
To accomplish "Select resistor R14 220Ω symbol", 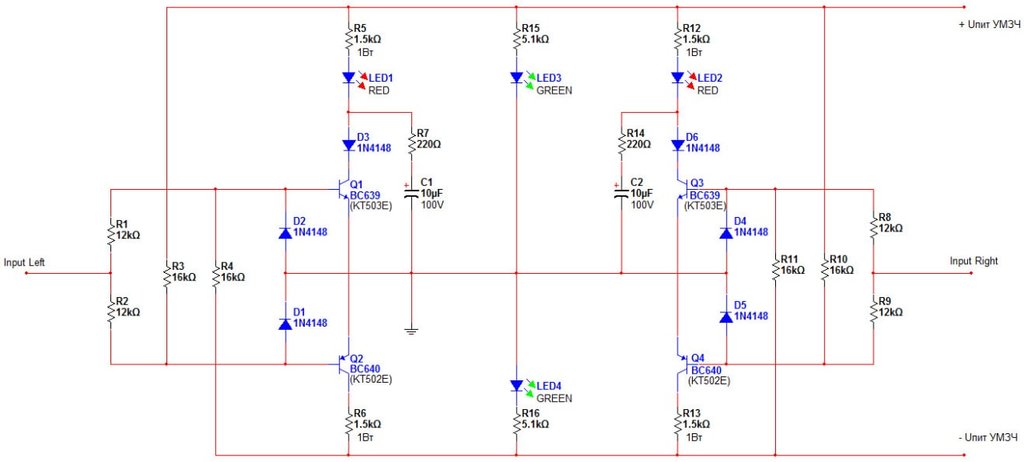I will (x=621, y=145).
